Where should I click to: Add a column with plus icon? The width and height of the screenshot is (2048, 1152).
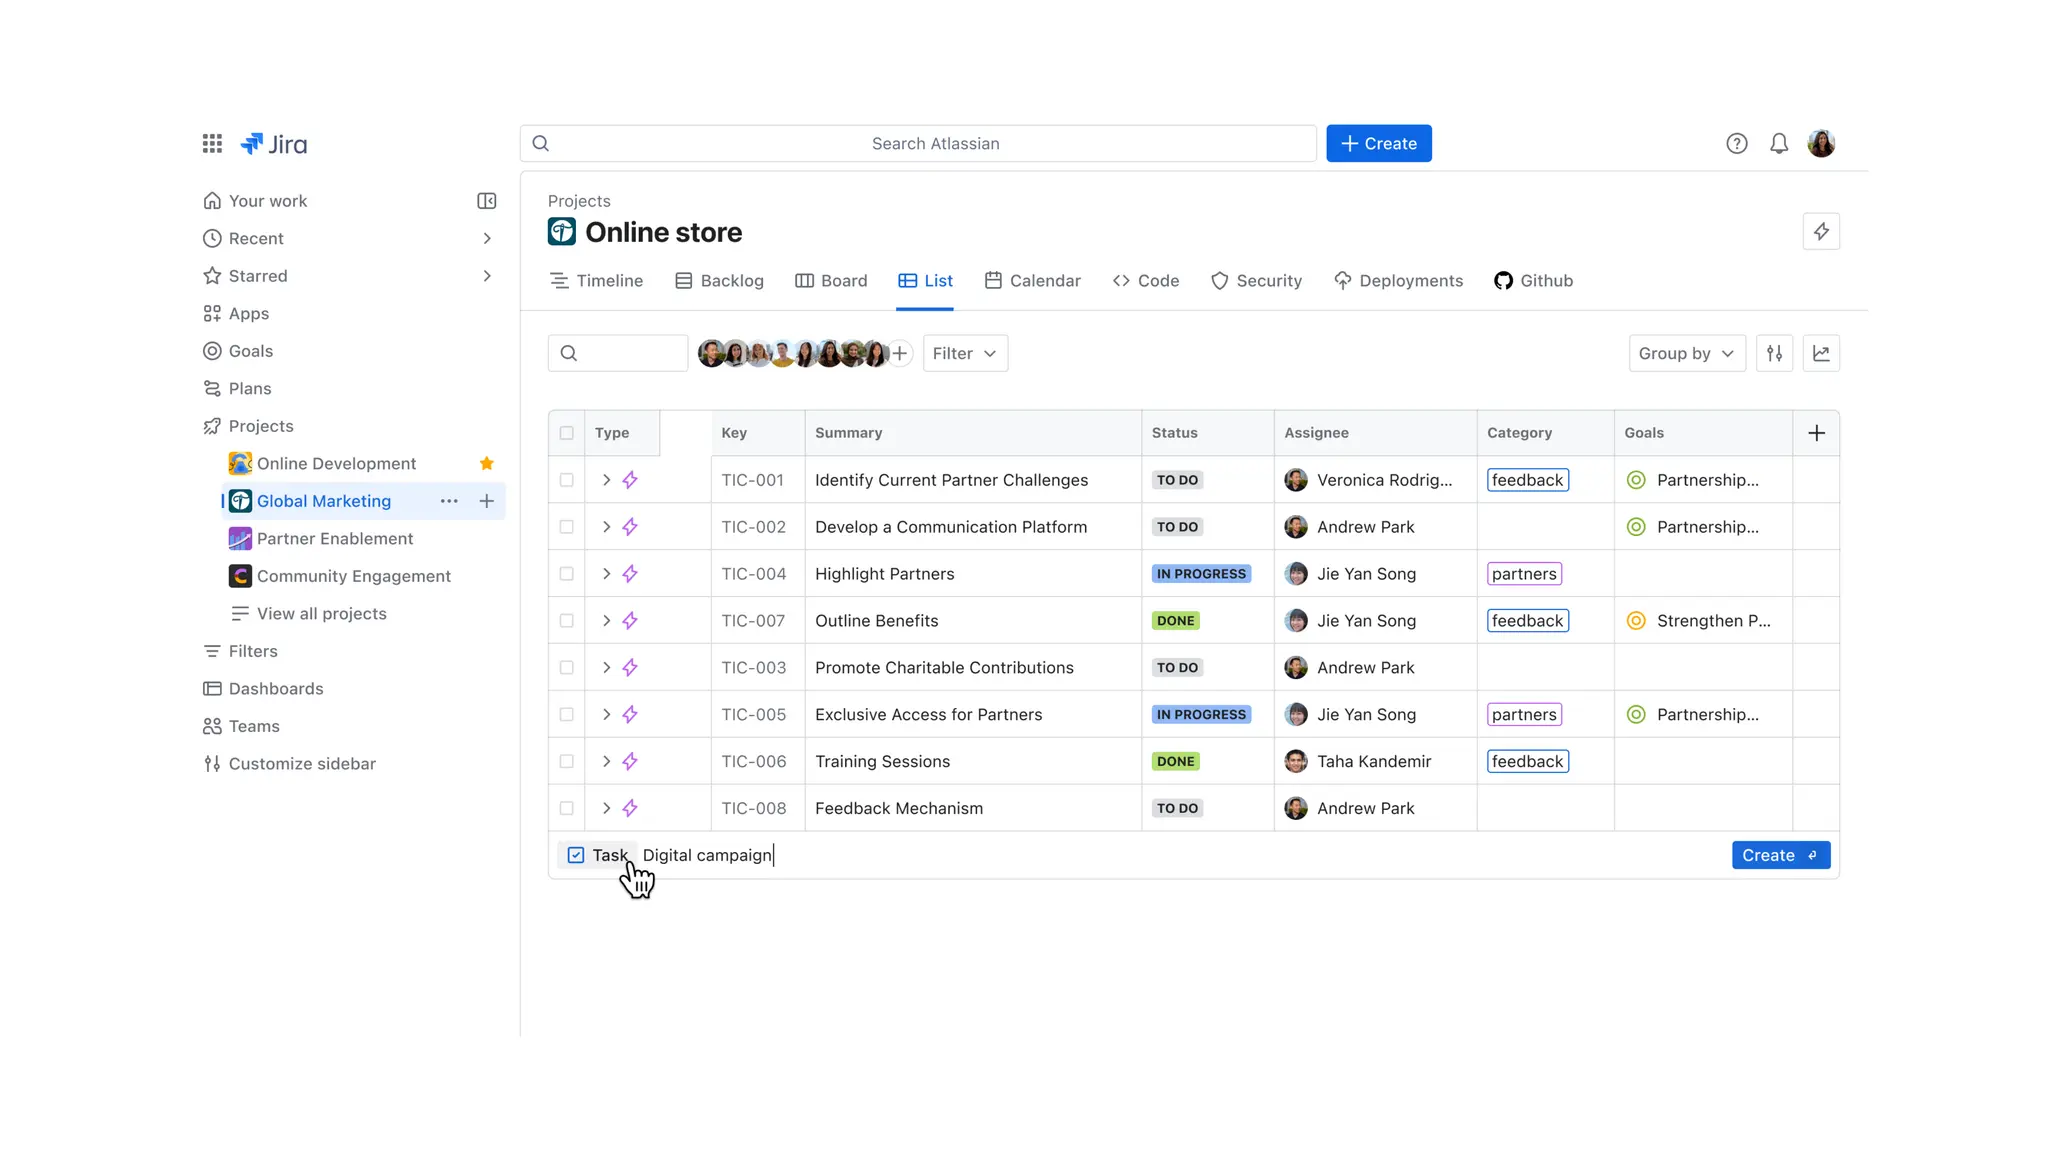point(1816,433)
